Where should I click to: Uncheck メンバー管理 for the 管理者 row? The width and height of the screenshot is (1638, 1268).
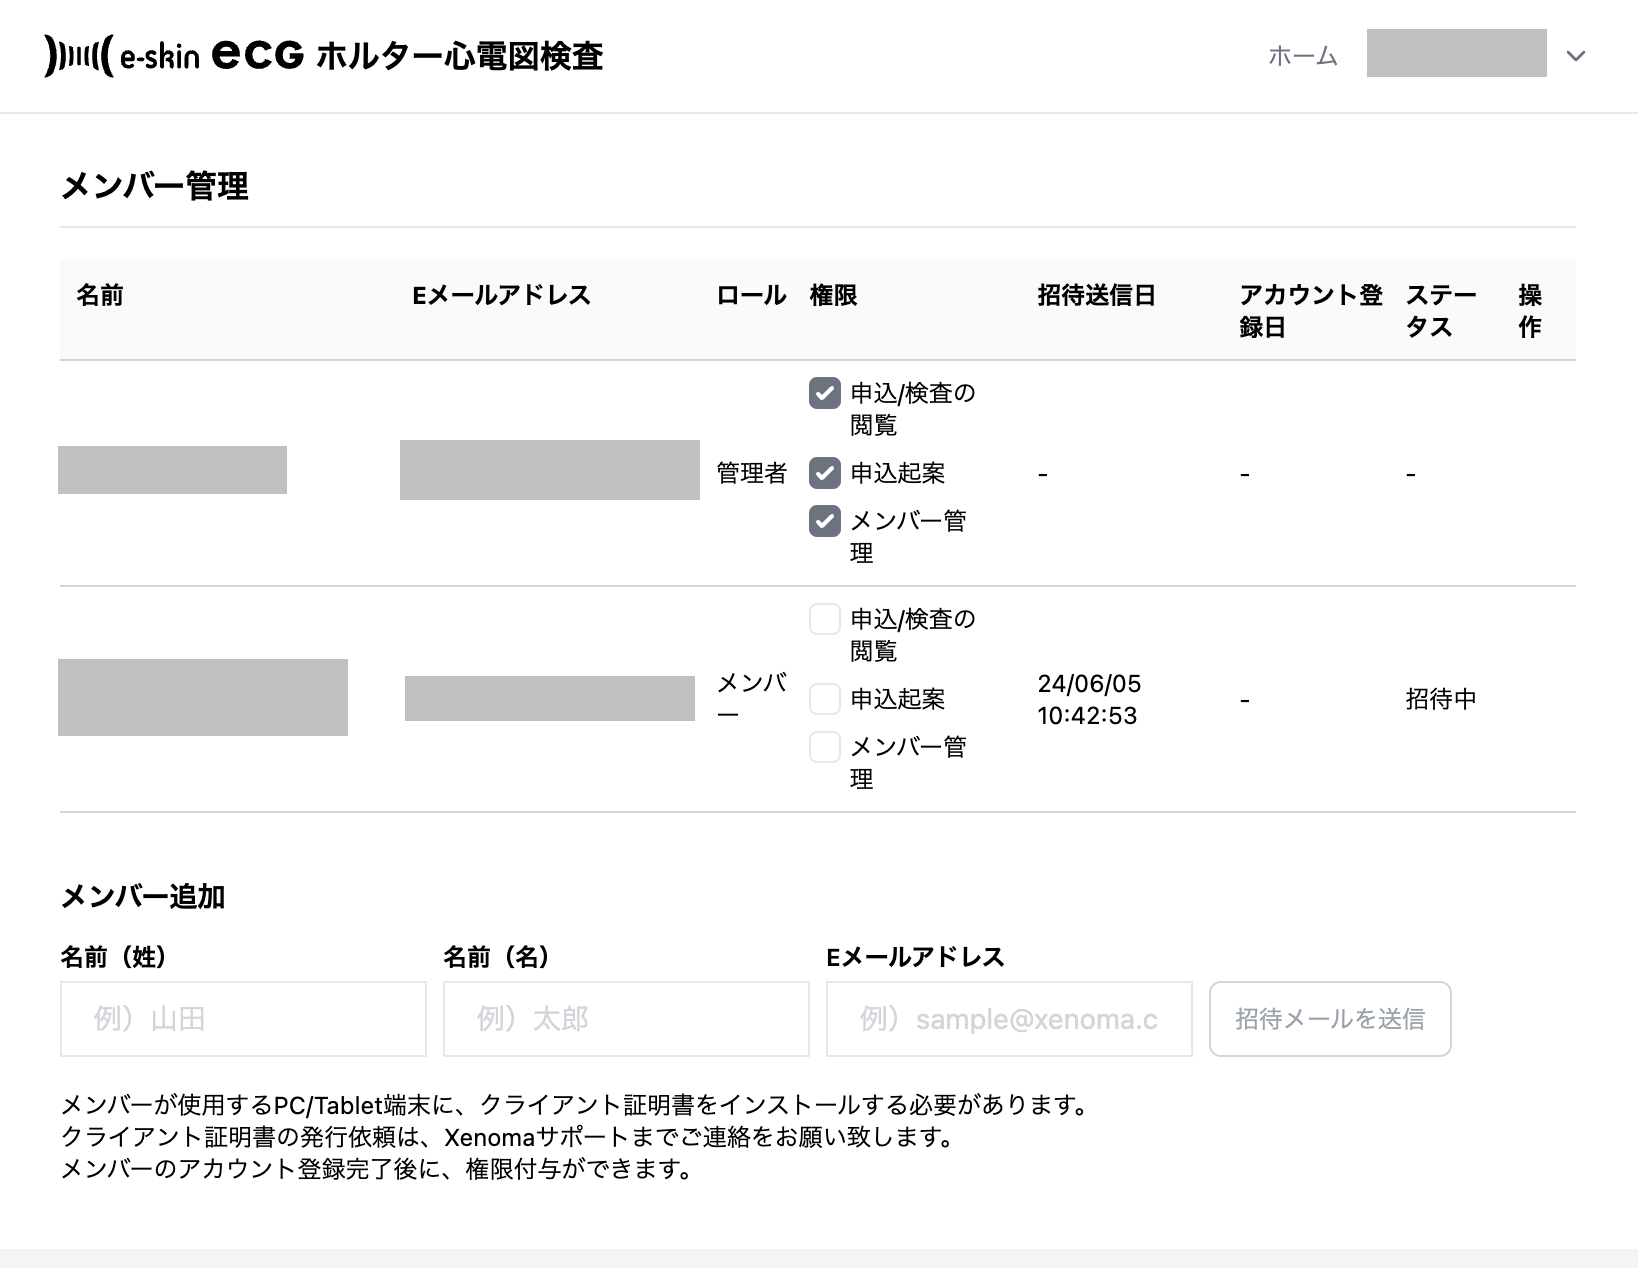[824, 521]
